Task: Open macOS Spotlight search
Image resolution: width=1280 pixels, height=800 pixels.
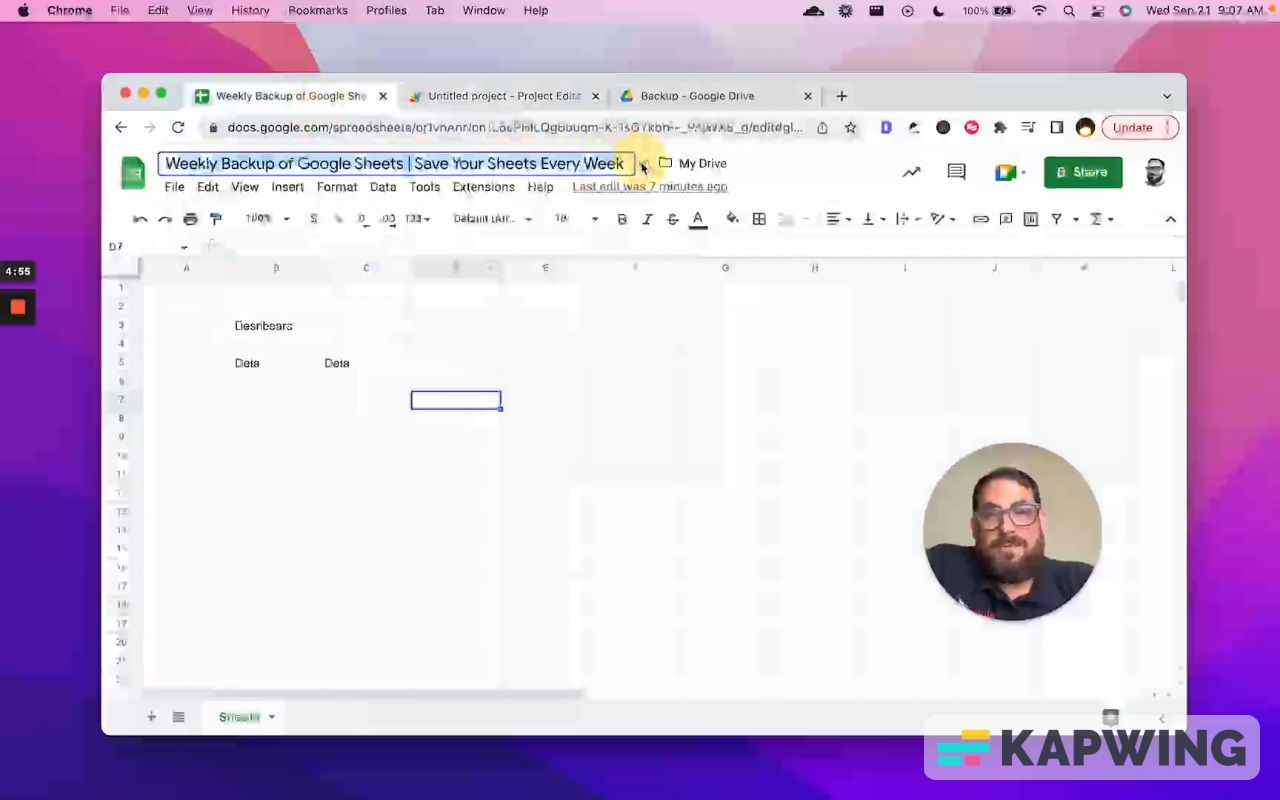Action: (1069, 10)
